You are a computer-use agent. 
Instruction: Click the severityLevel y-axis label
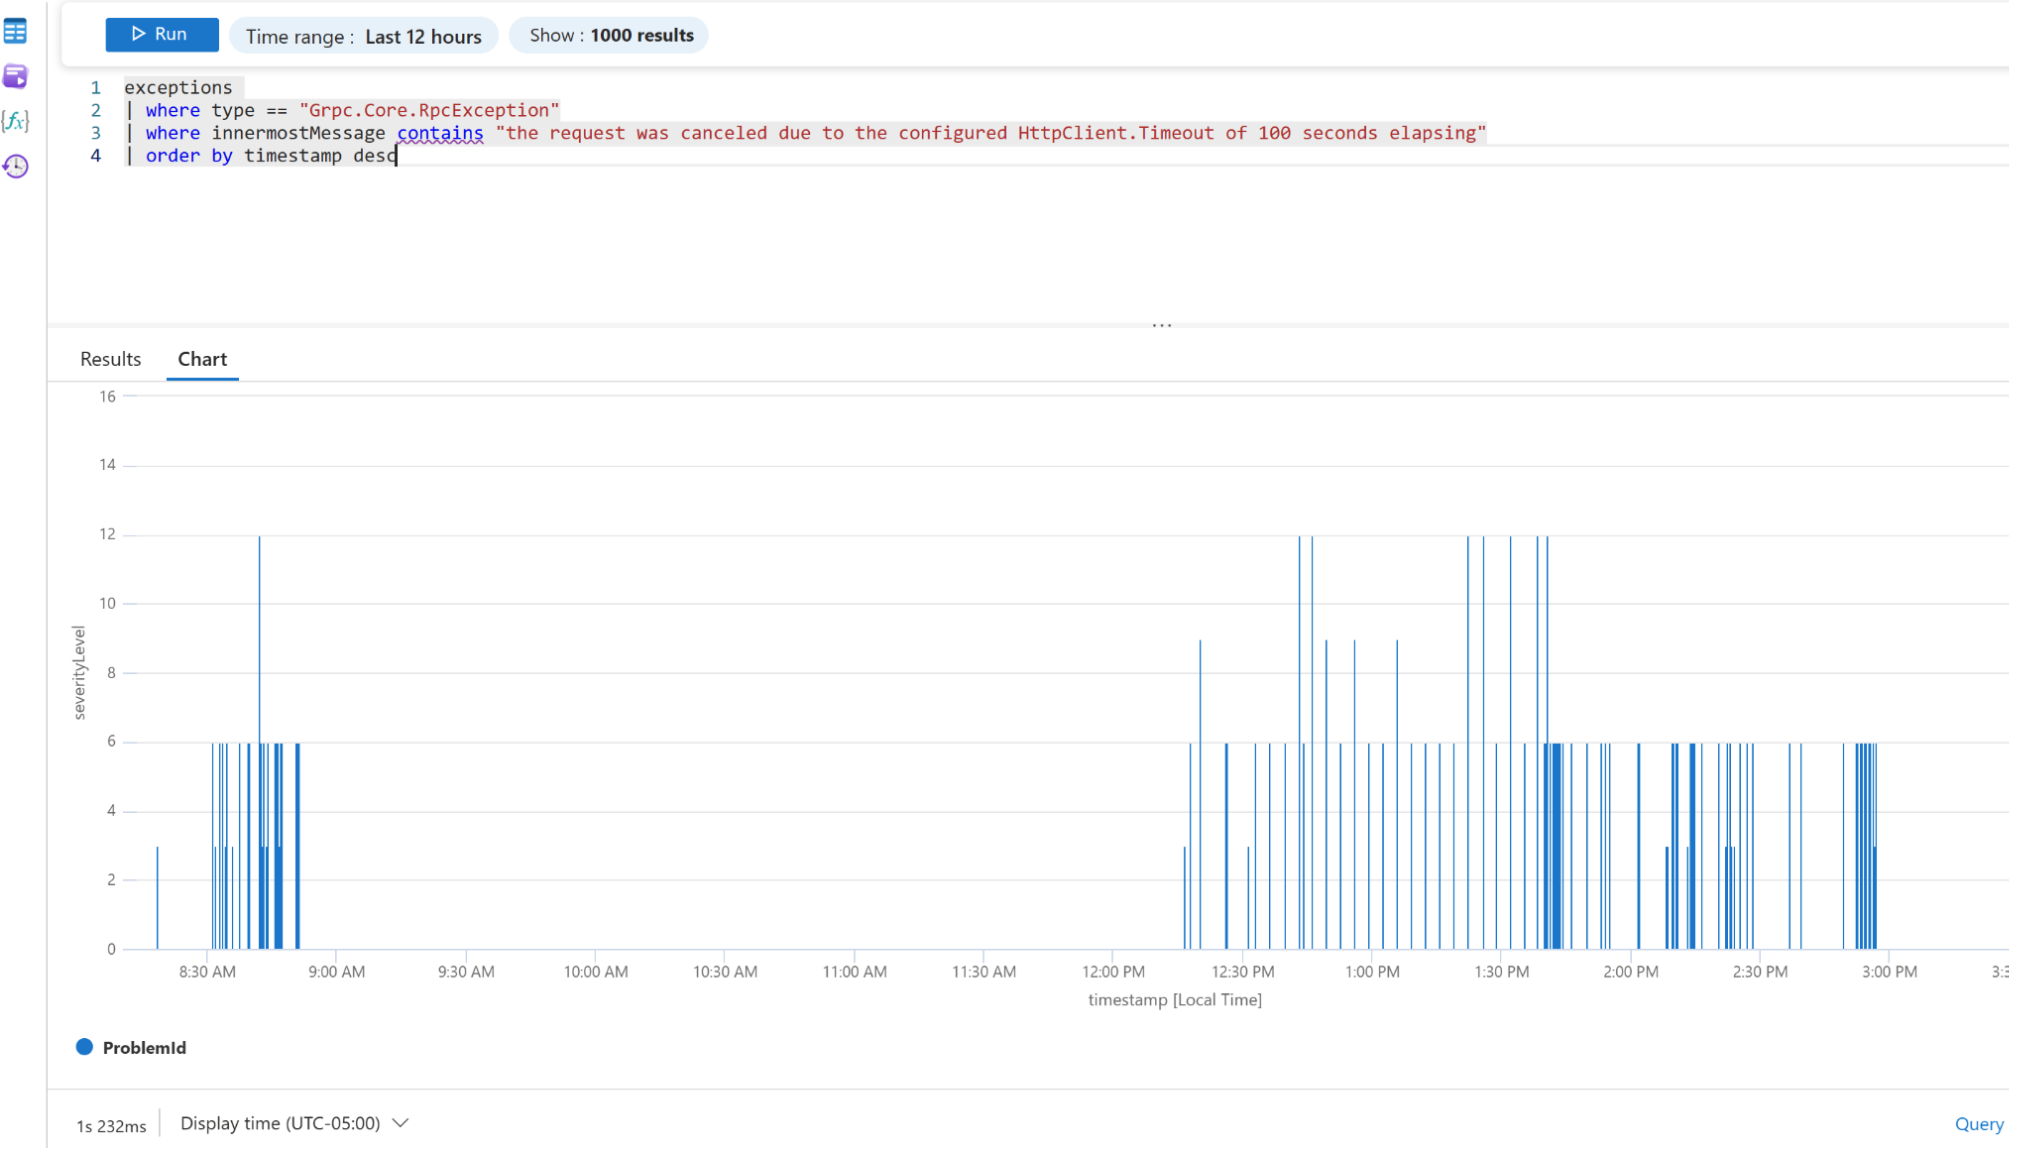[x=80, y=672]
